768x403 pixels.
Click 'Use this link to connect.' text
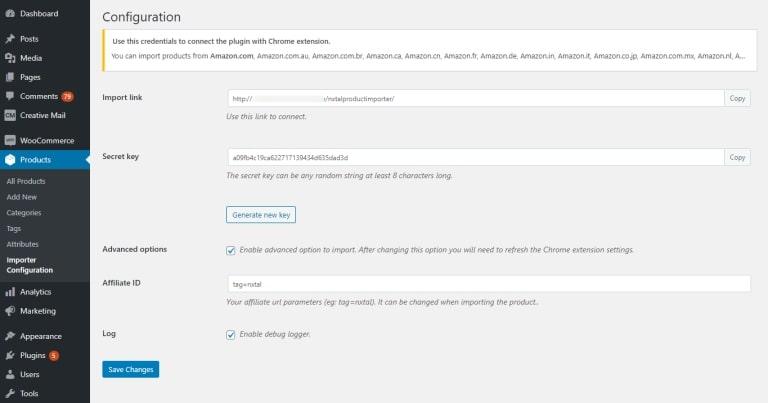pos(266,117)
